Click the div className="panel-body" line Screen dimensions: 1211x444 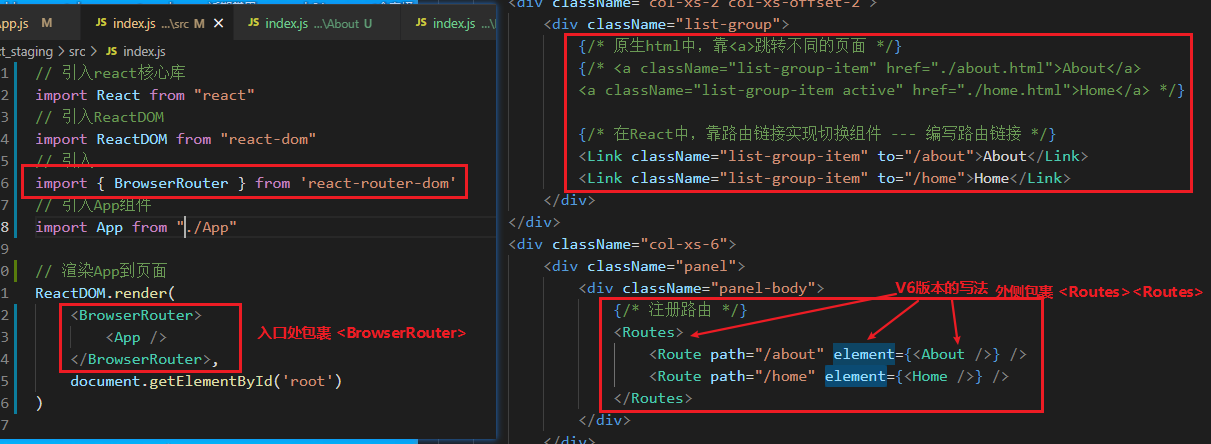(701, 289)
